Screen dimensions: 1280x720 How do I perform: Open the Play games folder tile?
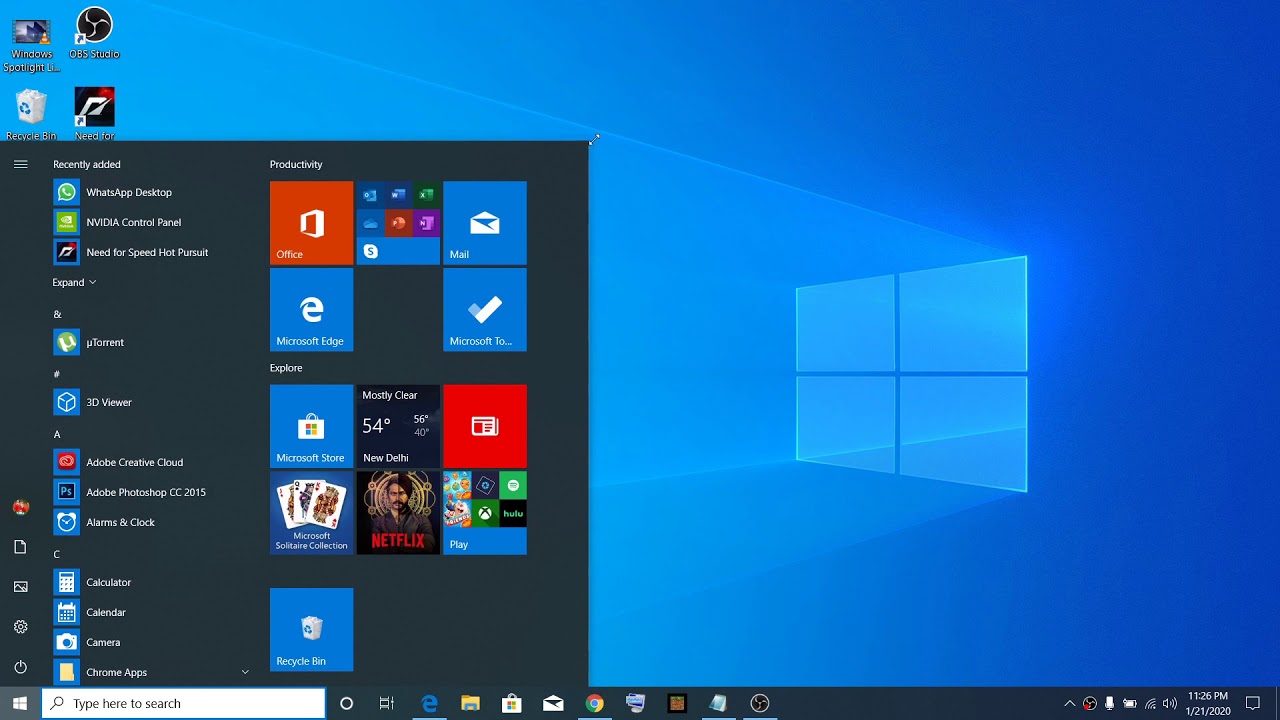point(485,513)
